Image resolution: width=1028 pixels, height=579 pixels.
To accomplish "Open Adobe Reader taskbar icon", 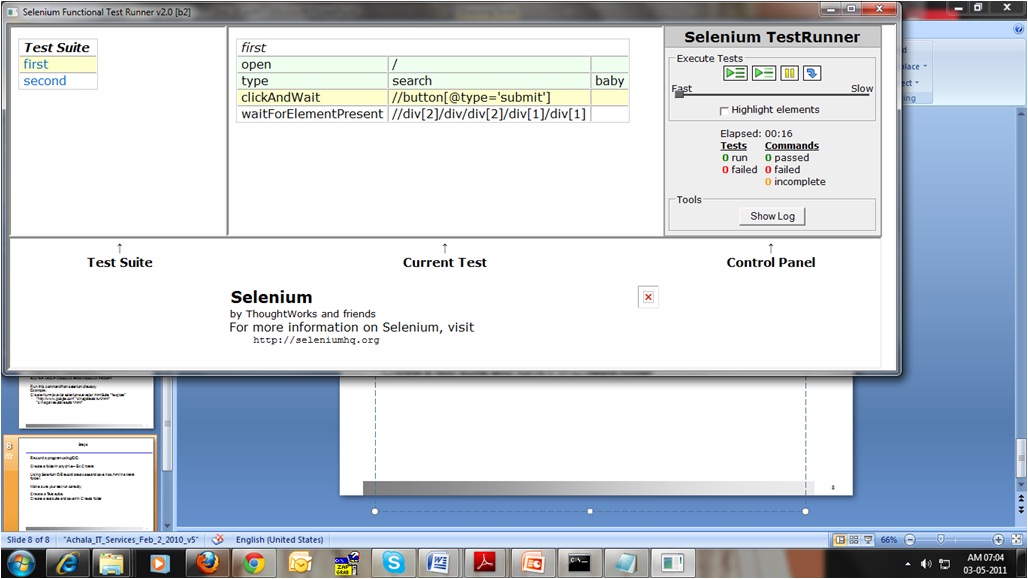I will pyautogui.click(x=485, y=563).
